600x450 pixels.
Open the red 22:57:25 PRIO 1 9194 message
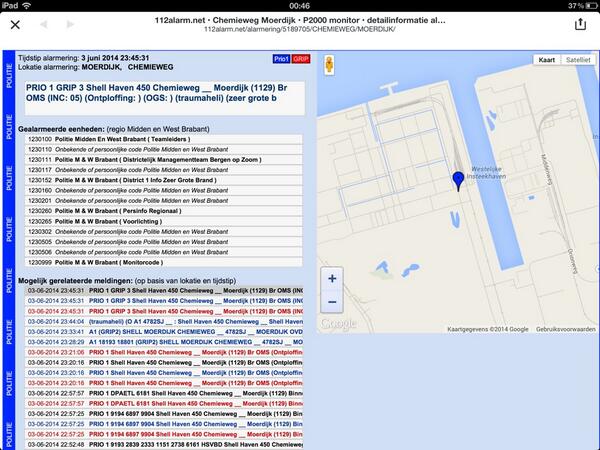[x=165, y=434]
